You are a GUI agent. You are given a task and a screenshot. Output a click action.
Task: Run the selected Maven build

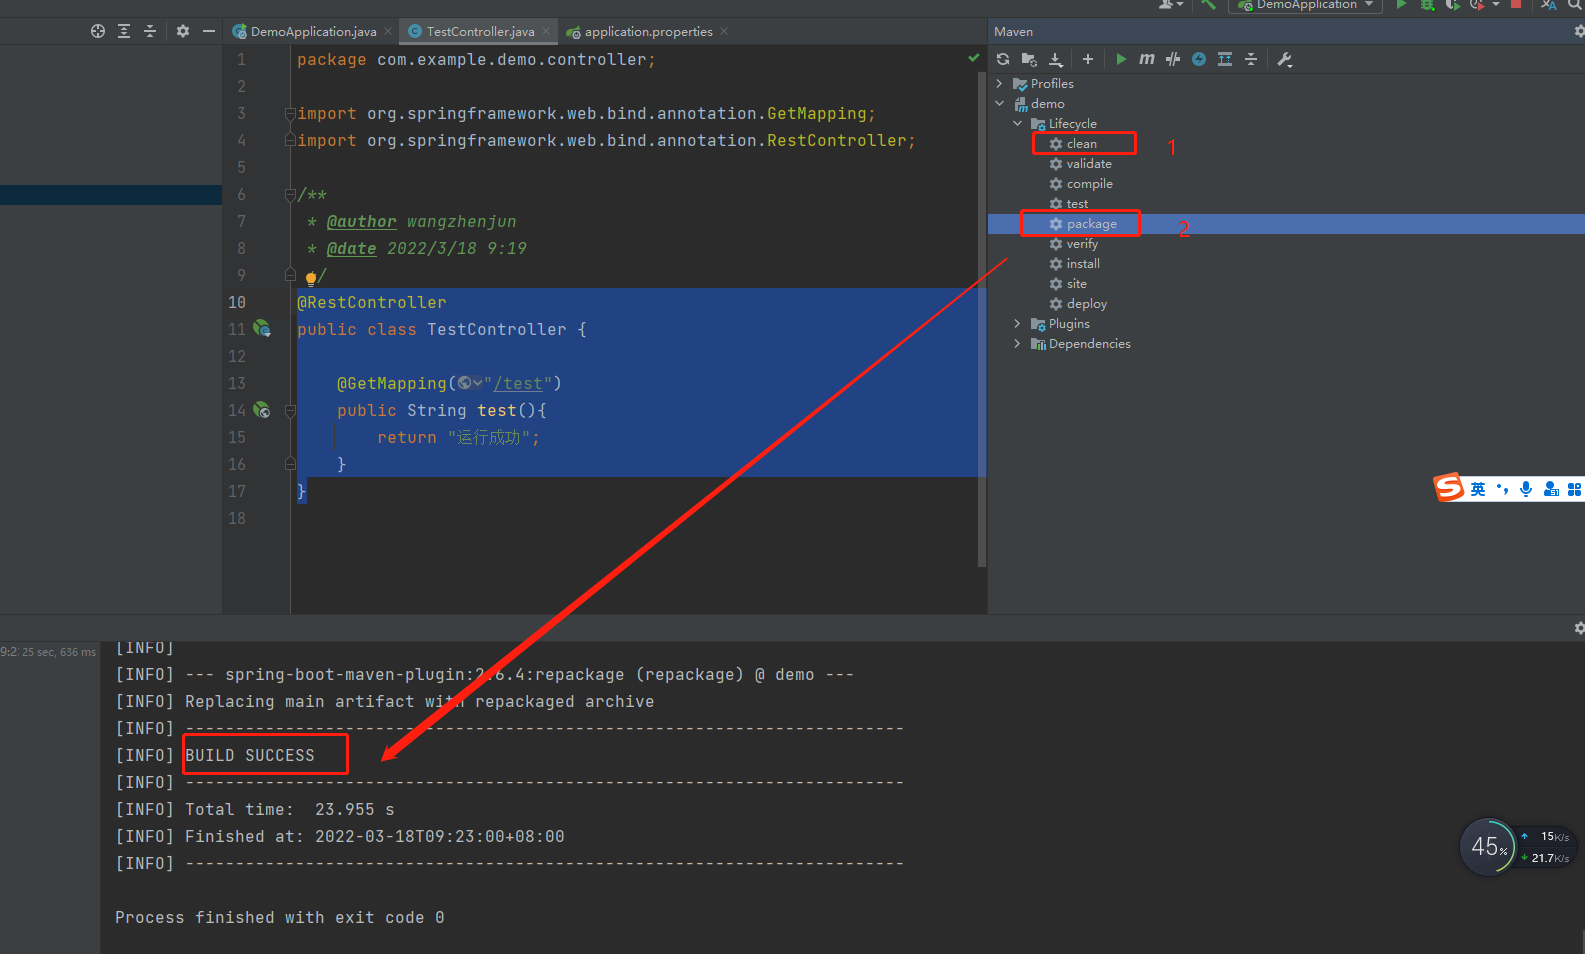[x=1121, y=59]
